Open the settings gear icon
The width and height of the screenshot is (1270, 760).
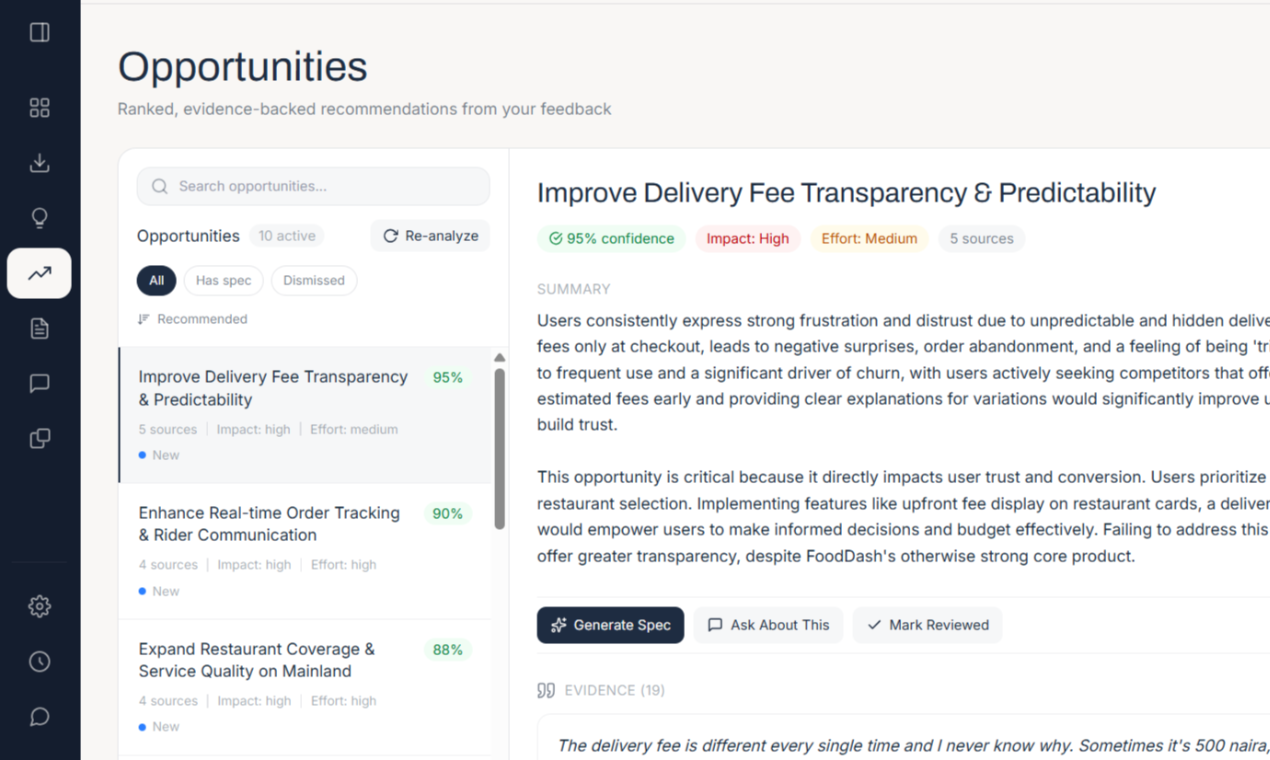(40, 606)
